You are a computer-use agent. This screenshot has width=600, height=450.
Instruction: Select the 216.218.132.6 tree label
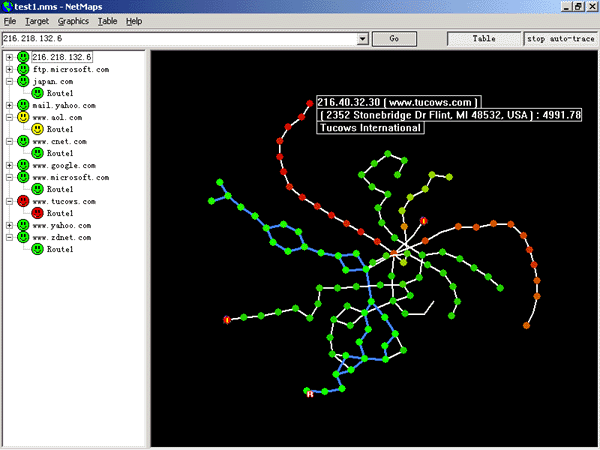click(x=62, y=57)
